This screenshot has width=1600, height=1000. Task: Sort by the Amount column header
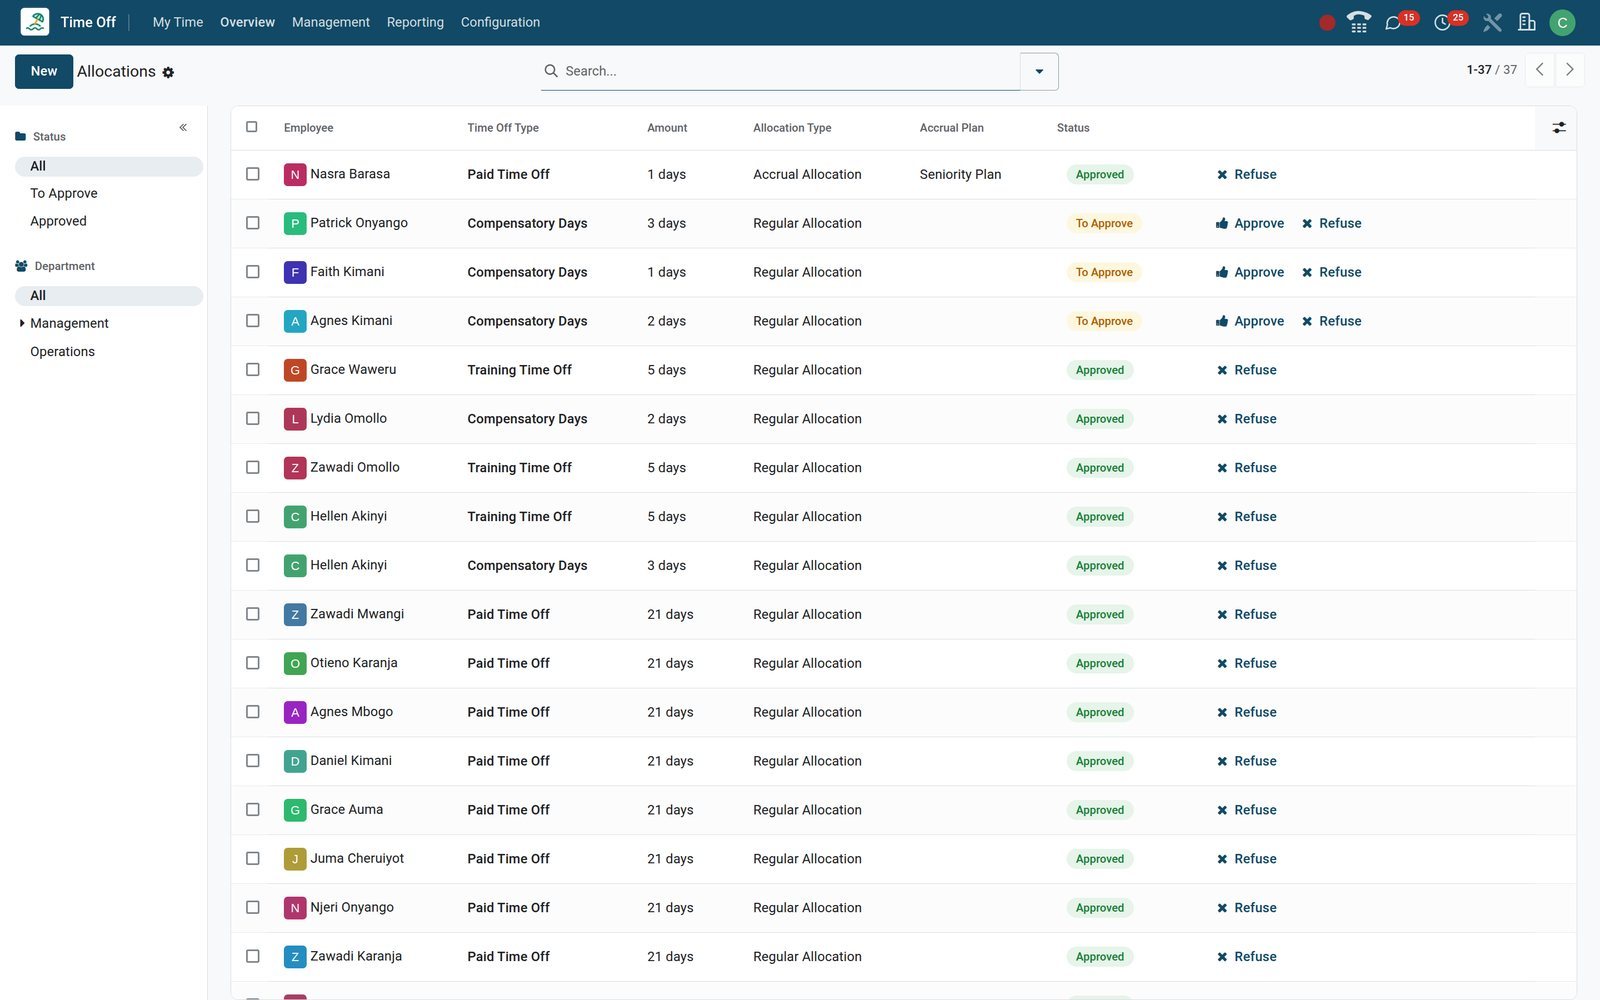(667, 128)
